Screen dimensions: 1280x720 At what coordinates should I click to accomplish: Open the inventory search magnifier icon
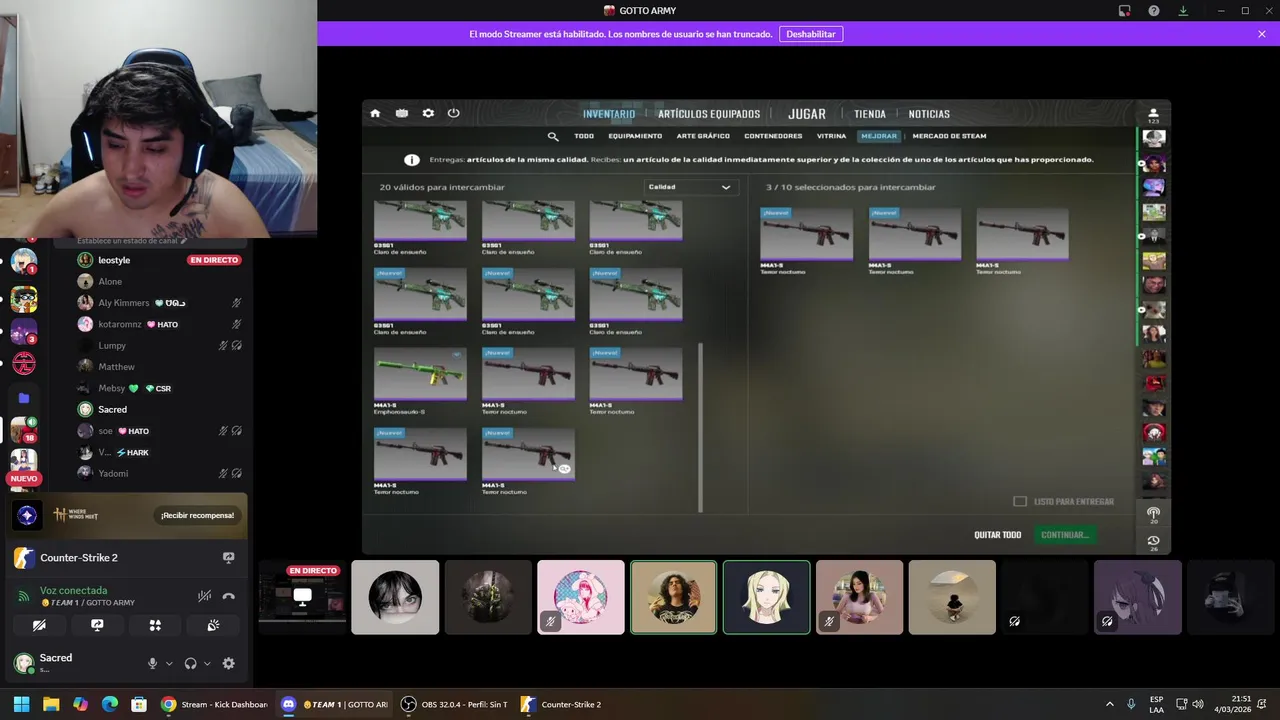(x=553, y=136)
